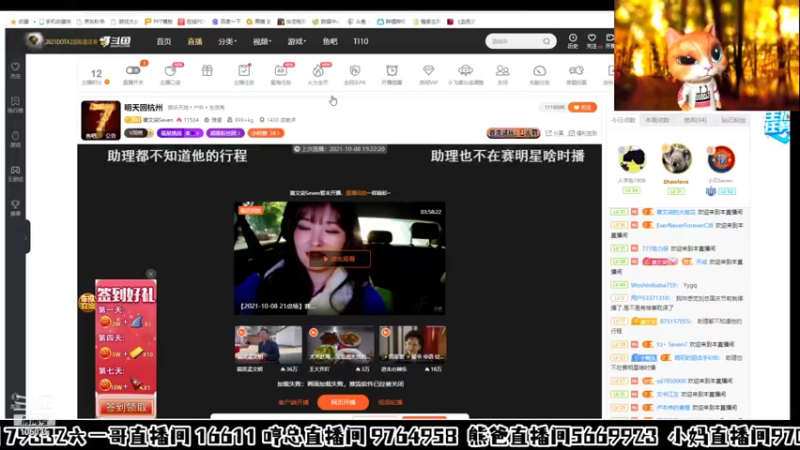Click the Douyu logo in the header
The image size is (800, 450).
pyautogui.click(x=115, y=41)
